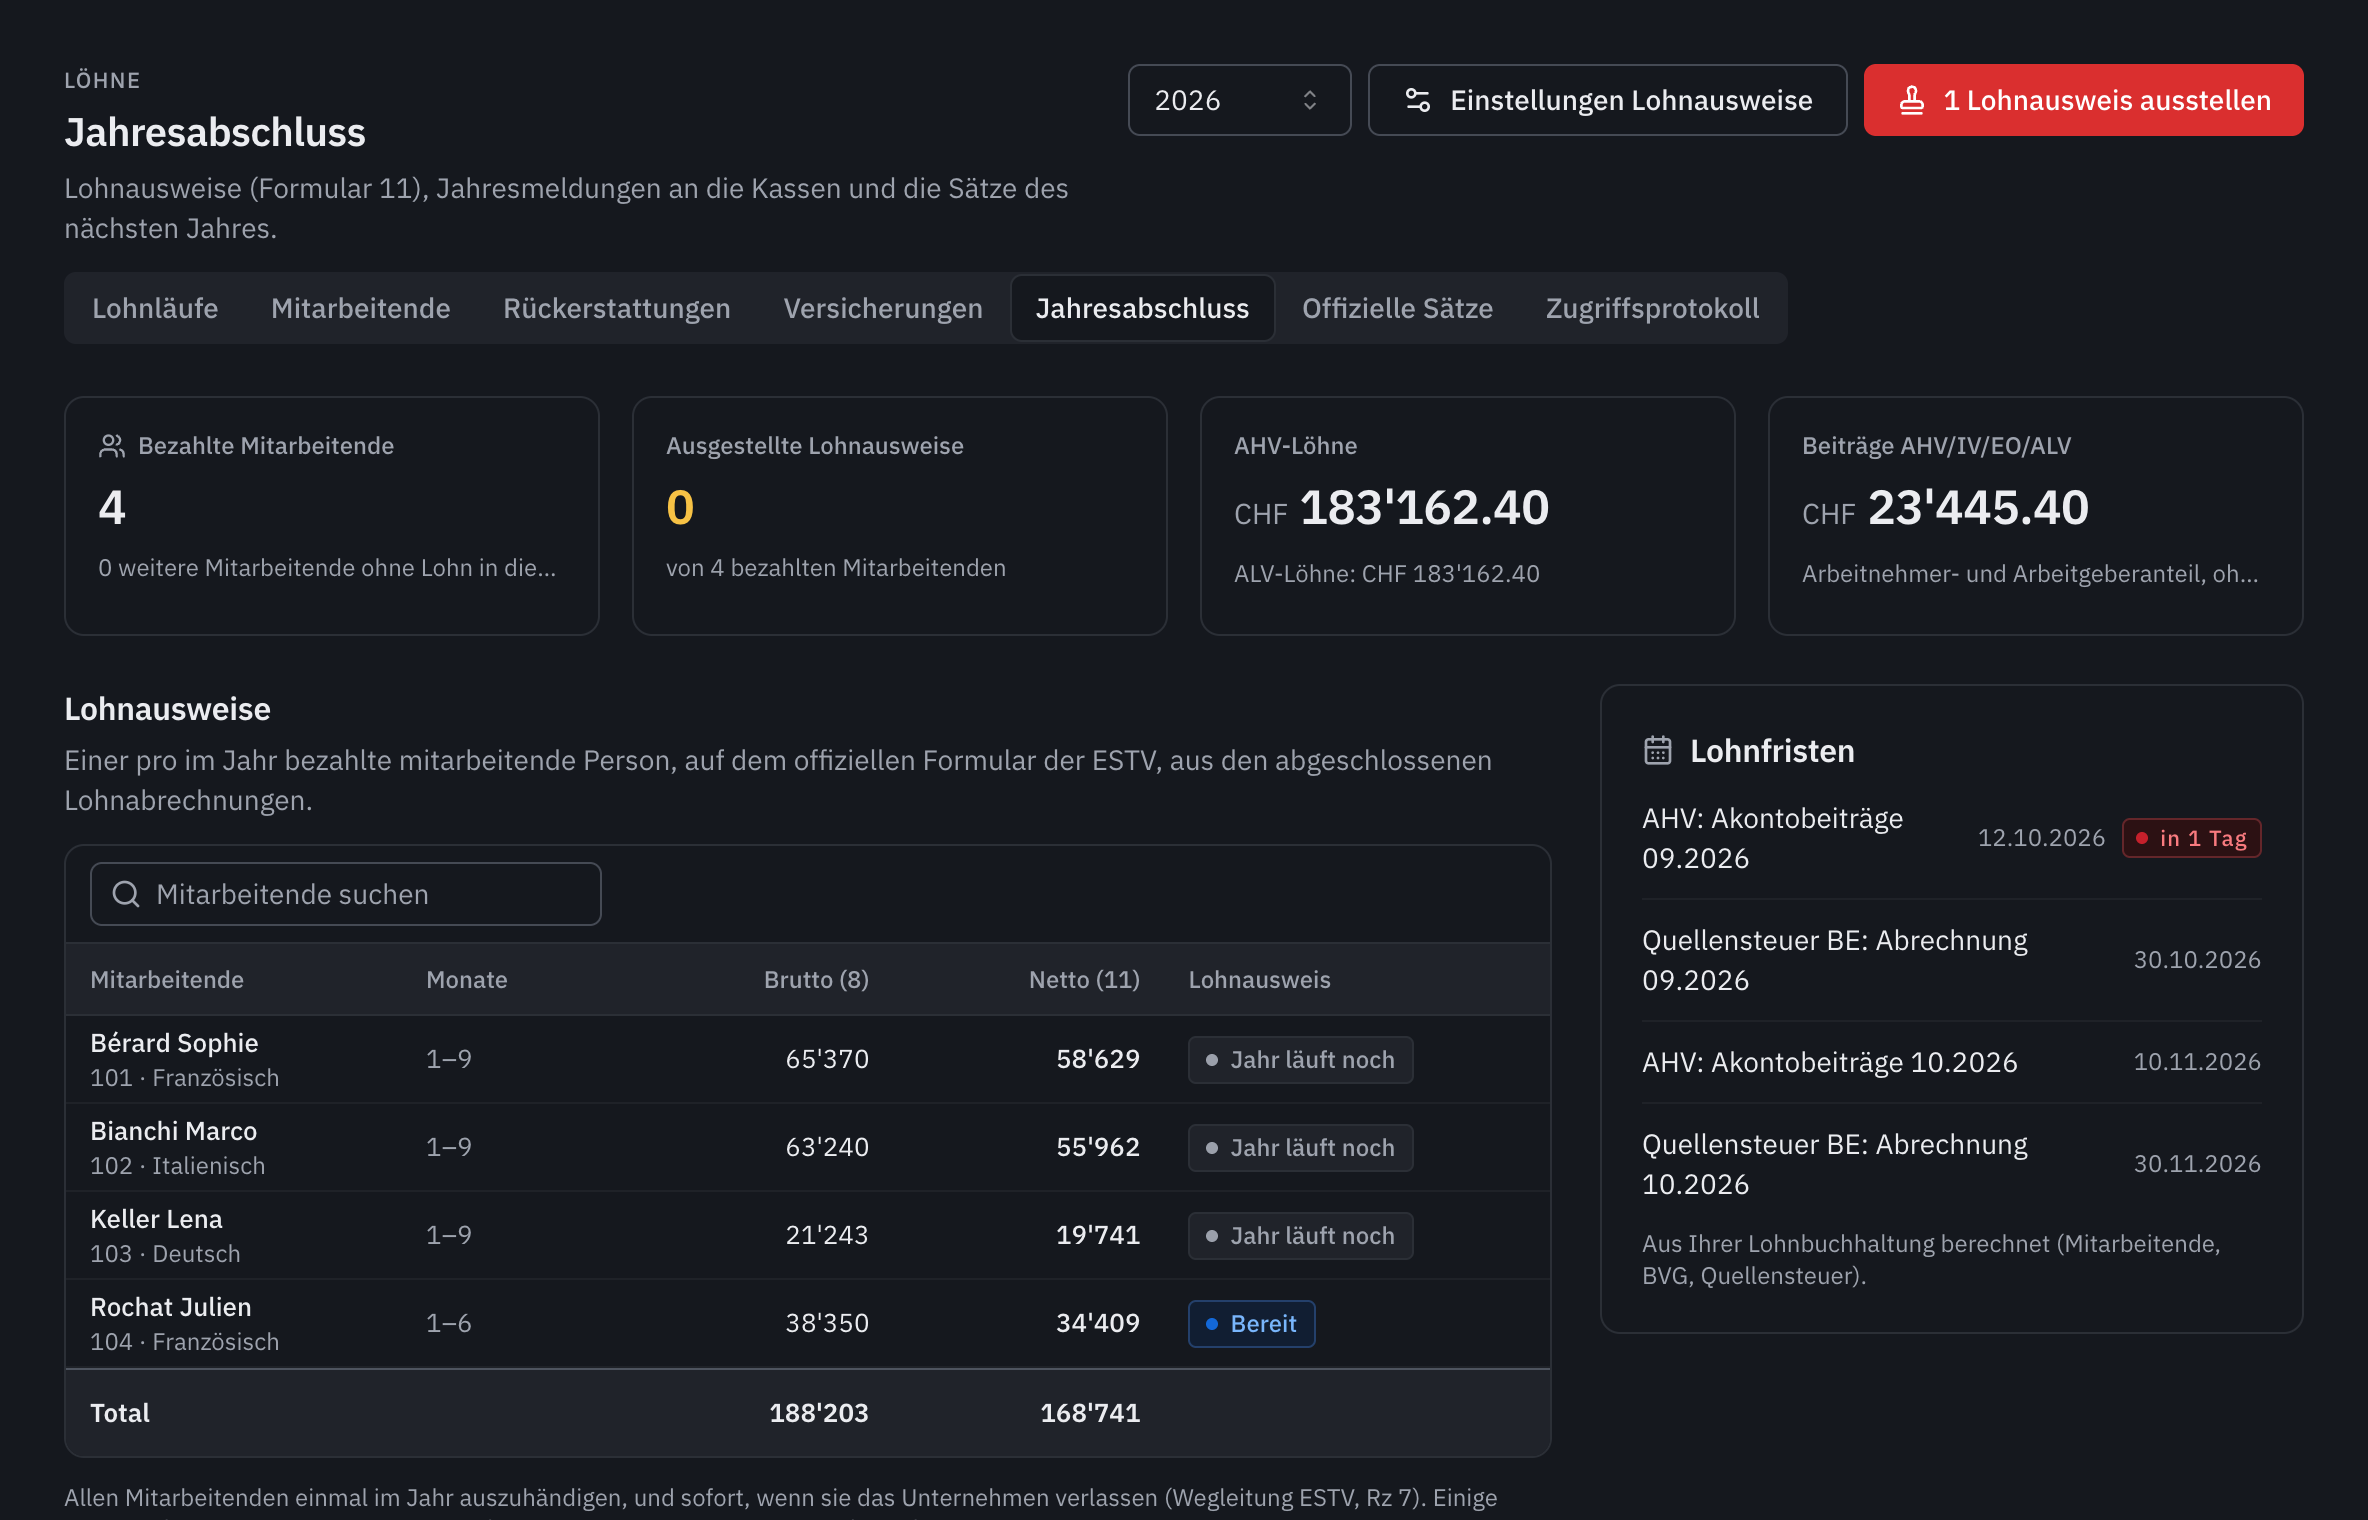Click Netto value 34'409
Viewport: 2368px width, 1520px height.
point(1098,1323)
